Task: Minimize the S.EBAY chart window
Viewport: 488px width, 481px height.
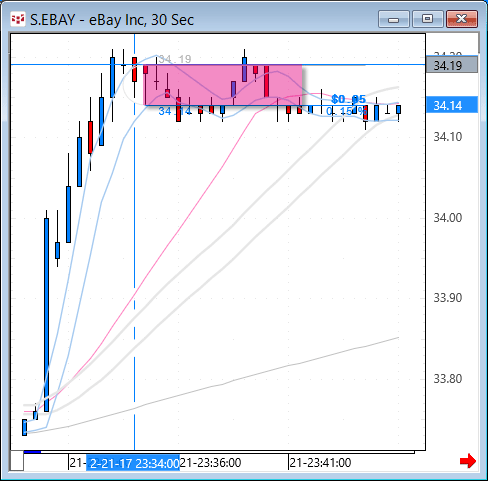Action: 394,19
